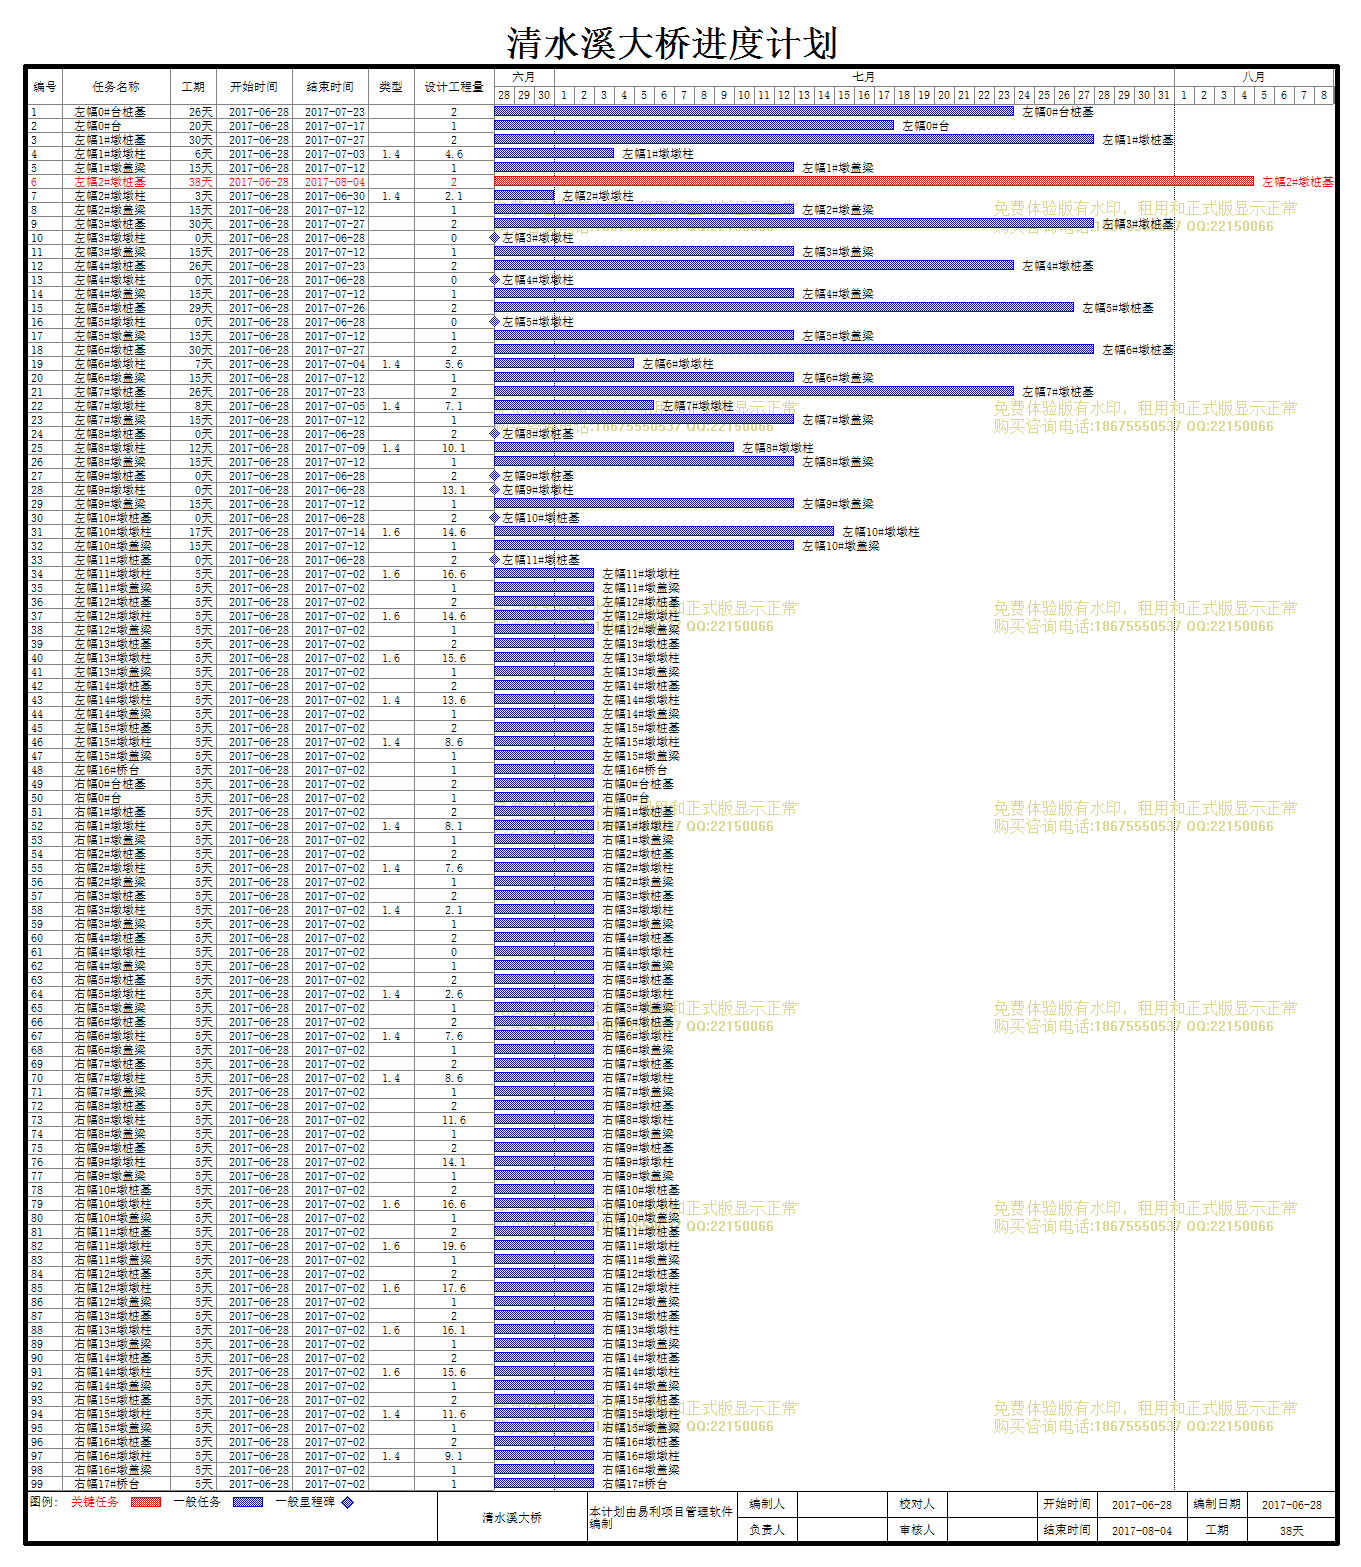Select the milestone diamond for 左幅9#墩墩柱
1361x1567 pixels.
tap(494, 490)
